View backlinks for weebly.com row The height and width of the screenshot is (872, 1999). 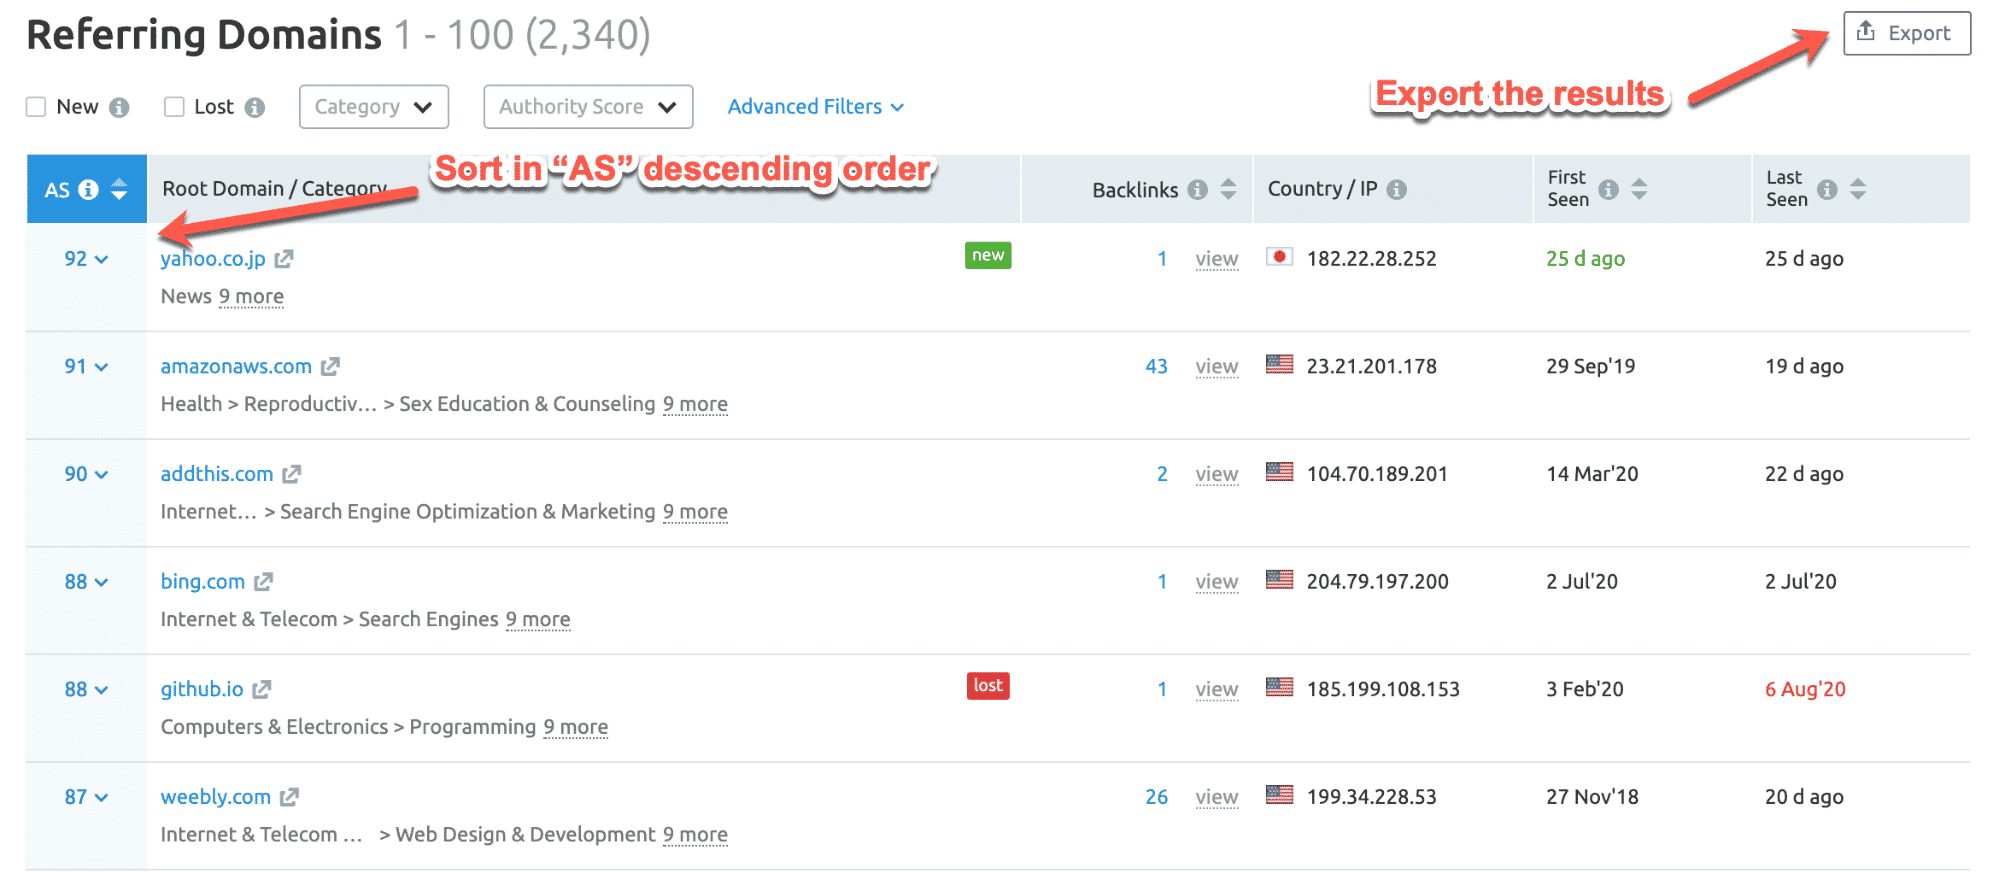coord(1216,797)
